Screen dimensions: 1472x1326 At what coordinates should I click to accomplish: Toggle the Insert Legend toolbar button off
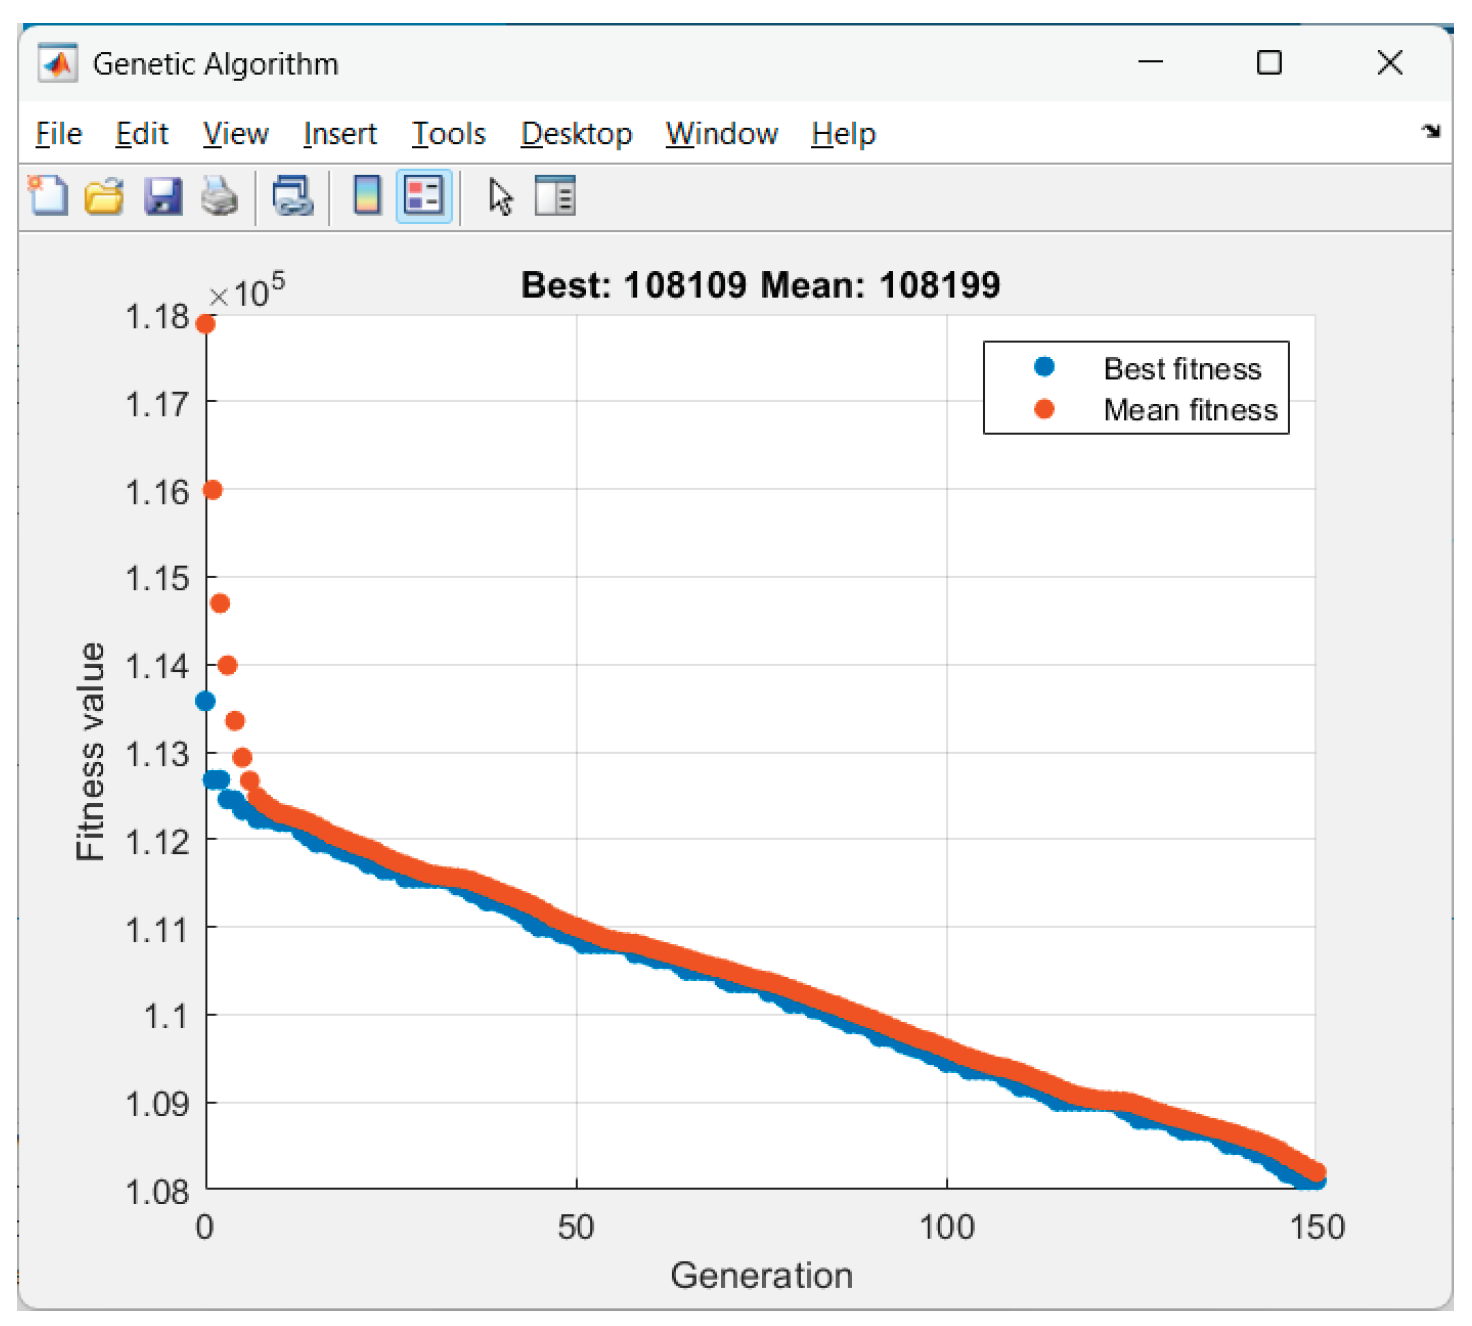pos(424,196)
